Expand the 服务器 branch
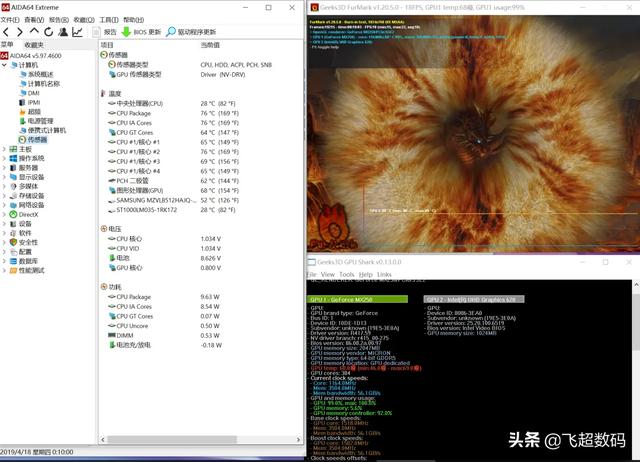The width and height of the screenshot is (640, 462). [4, 168]
